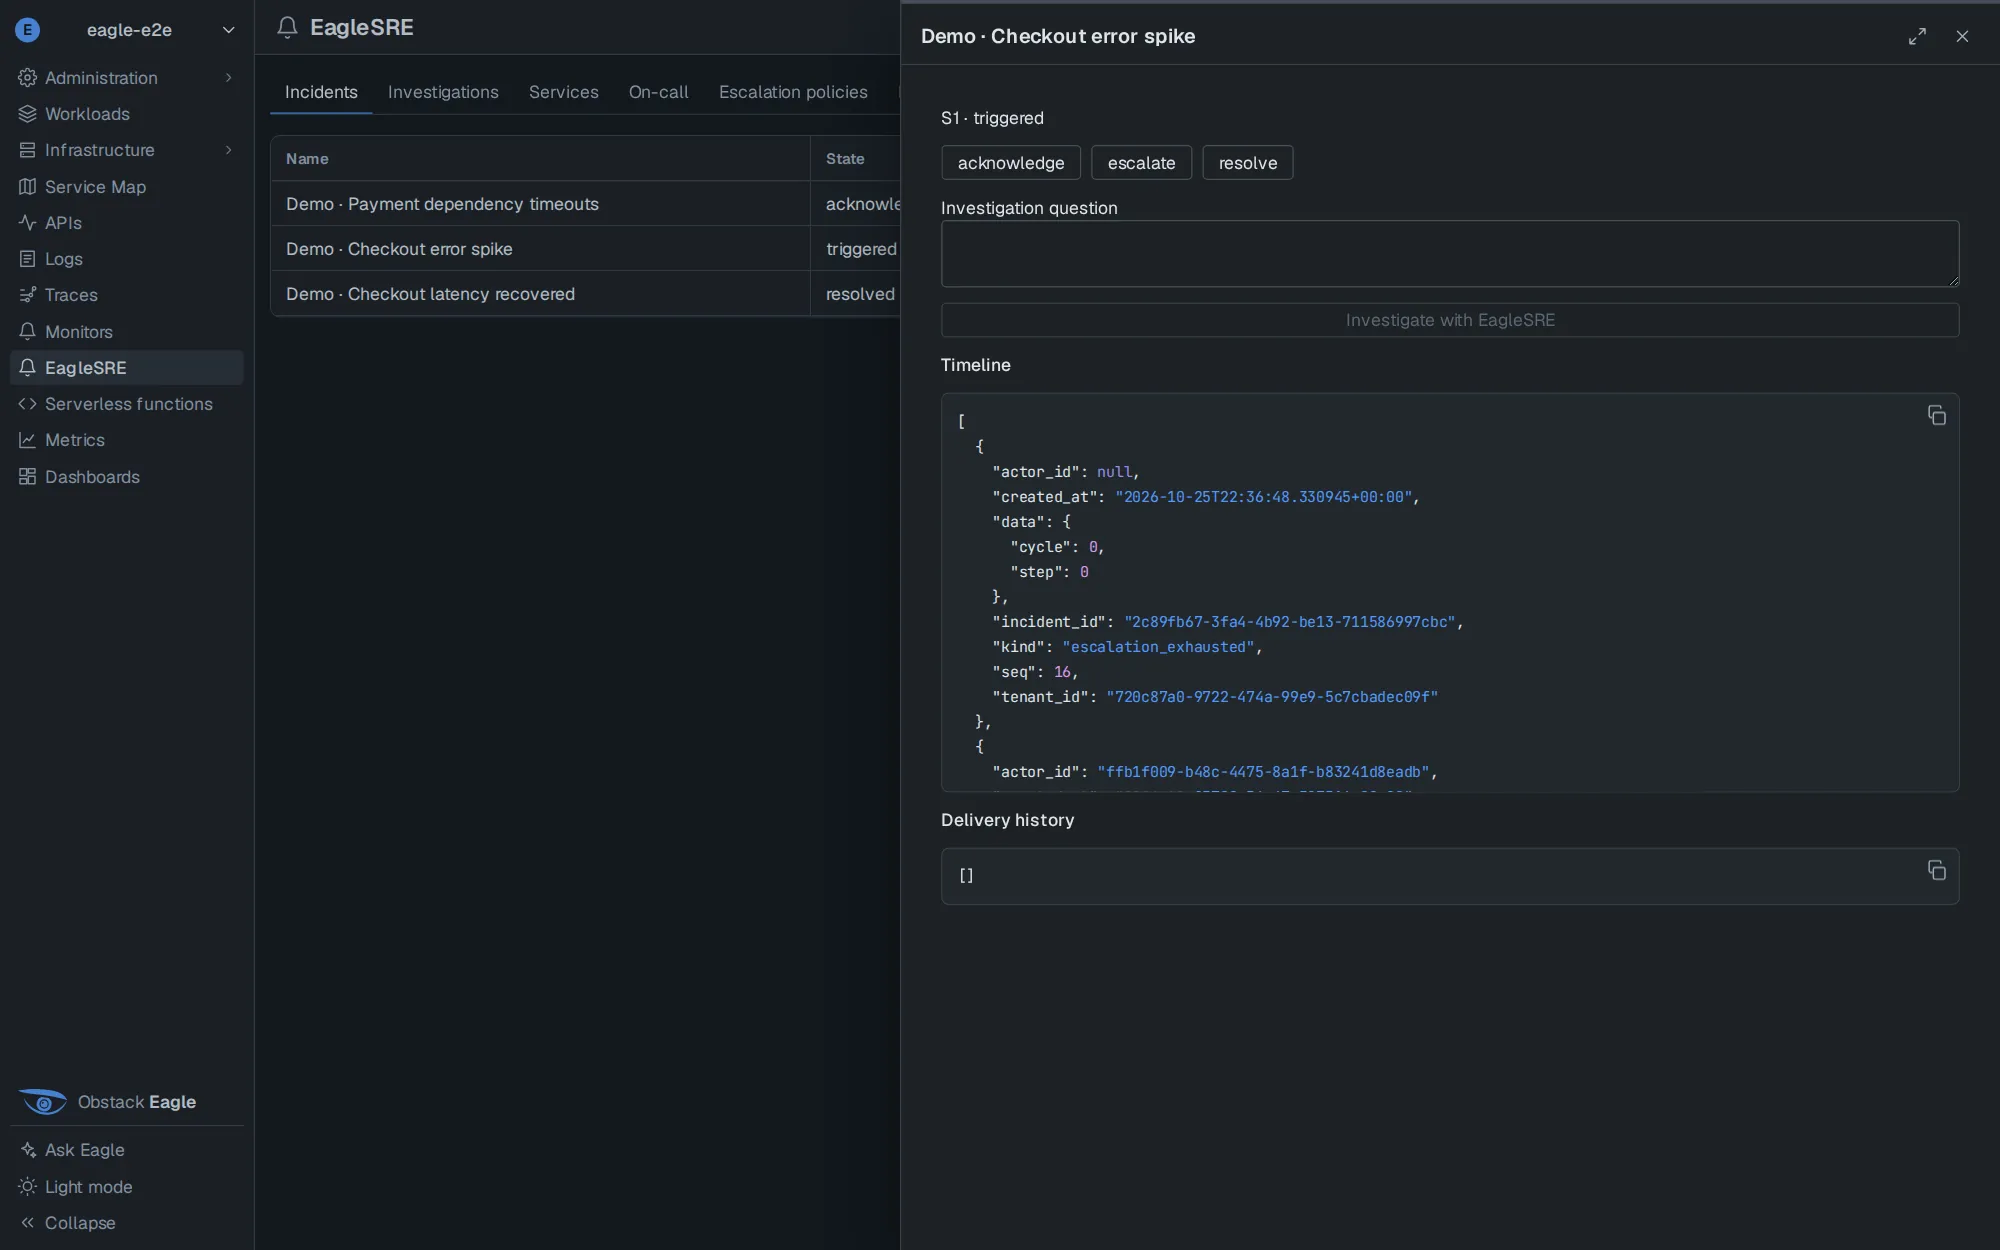Select the Incidents tab
The width and height of the screenshot is (2000, 1250).
pyautogui.click(x=321, y=92)
